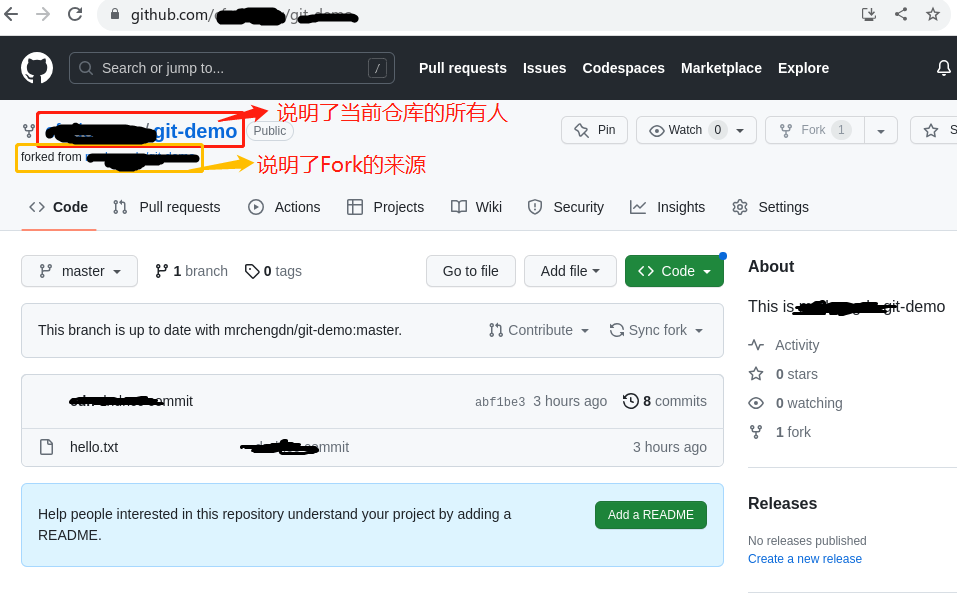Open the repository Settings tab
Screen dimensions: 957x601
pyautogui.click(x=770, y=207)
